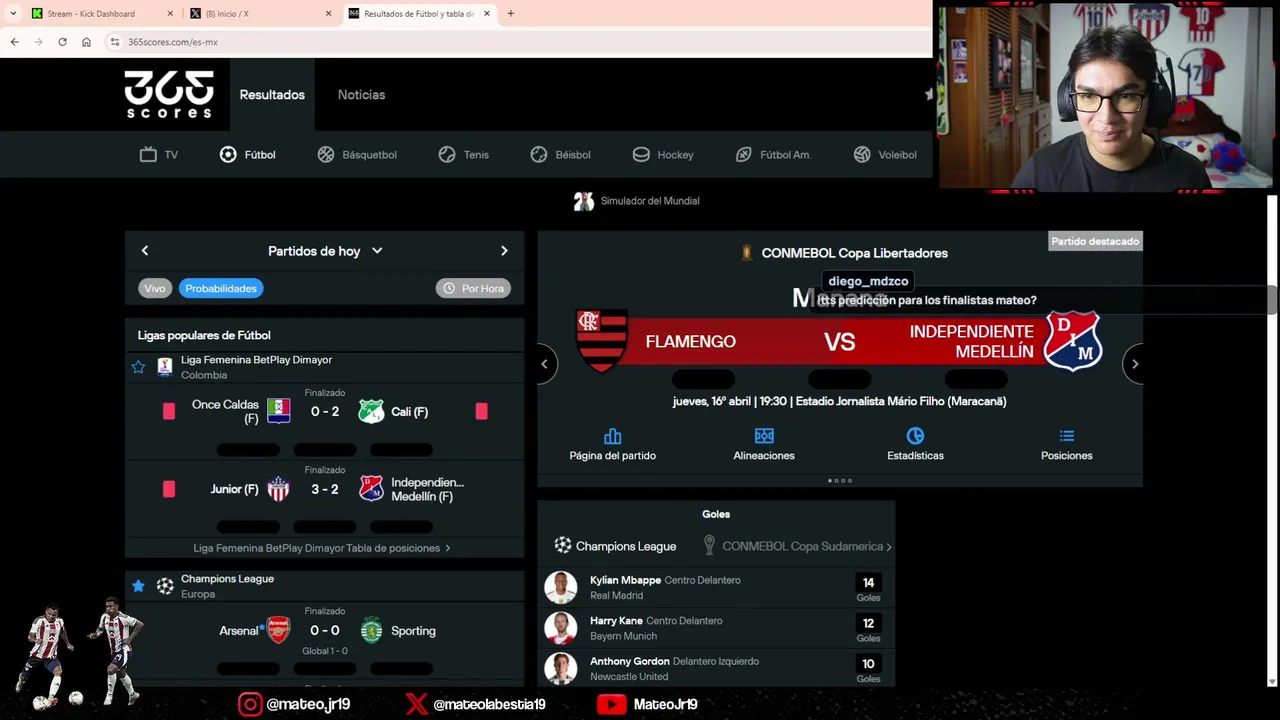Select the Hockey sport icon
1280x720 pixels.
[641, 154]
